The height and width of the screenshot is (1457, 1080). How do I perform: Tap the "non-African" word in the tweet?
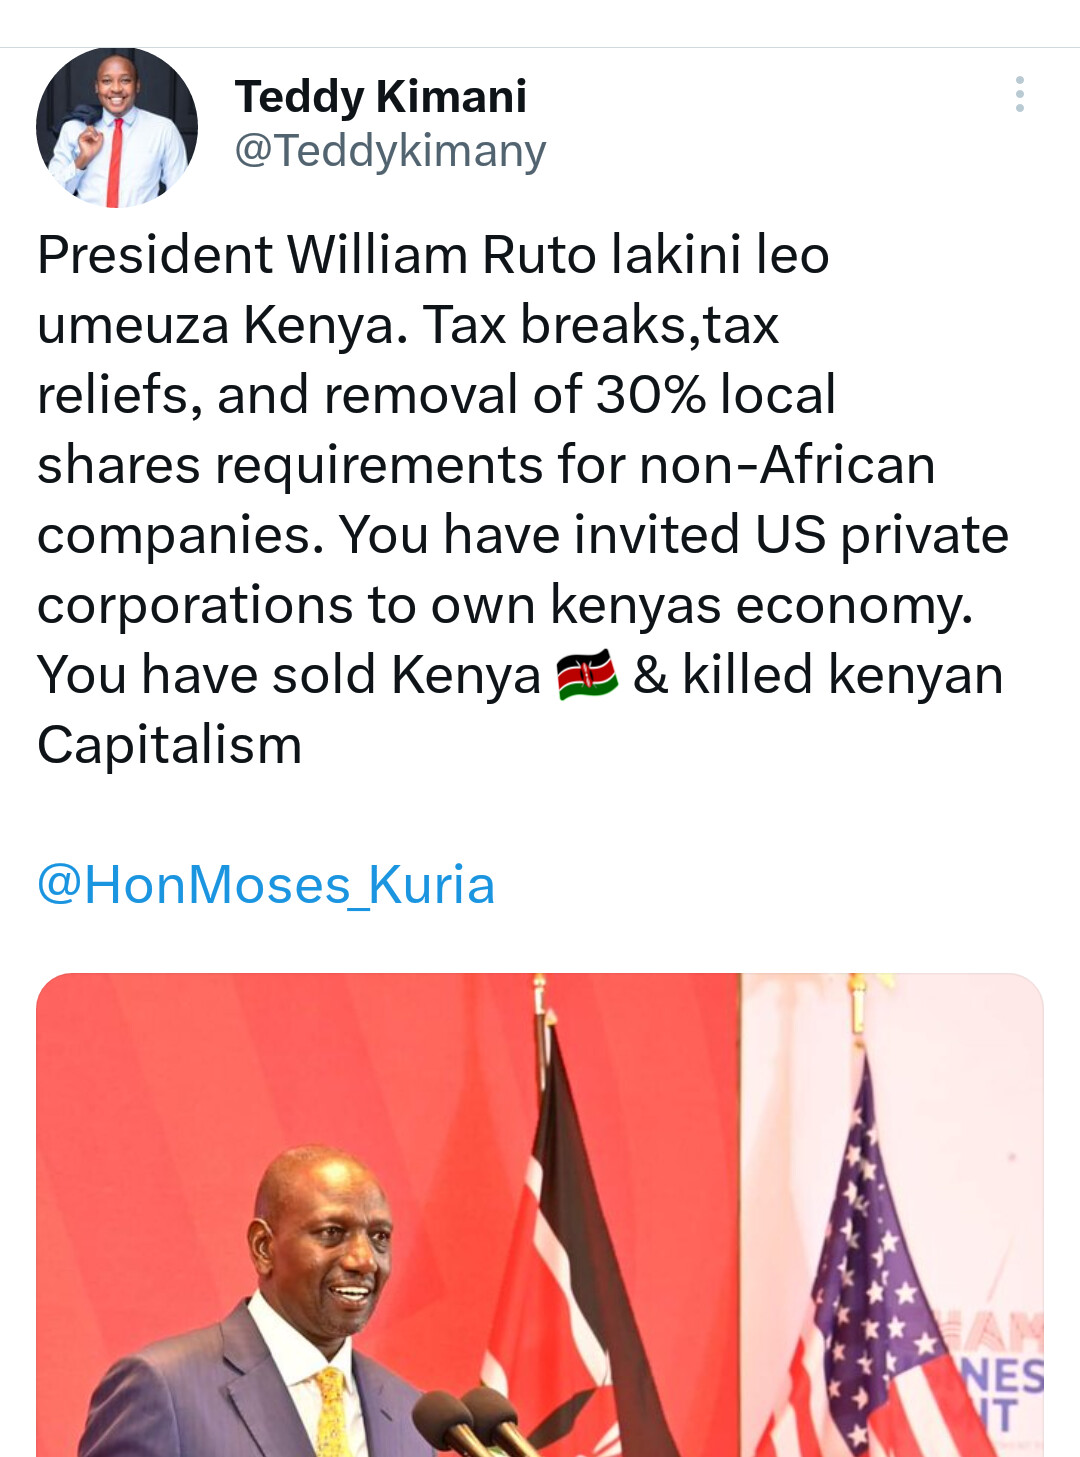click(x=786, y=465)
